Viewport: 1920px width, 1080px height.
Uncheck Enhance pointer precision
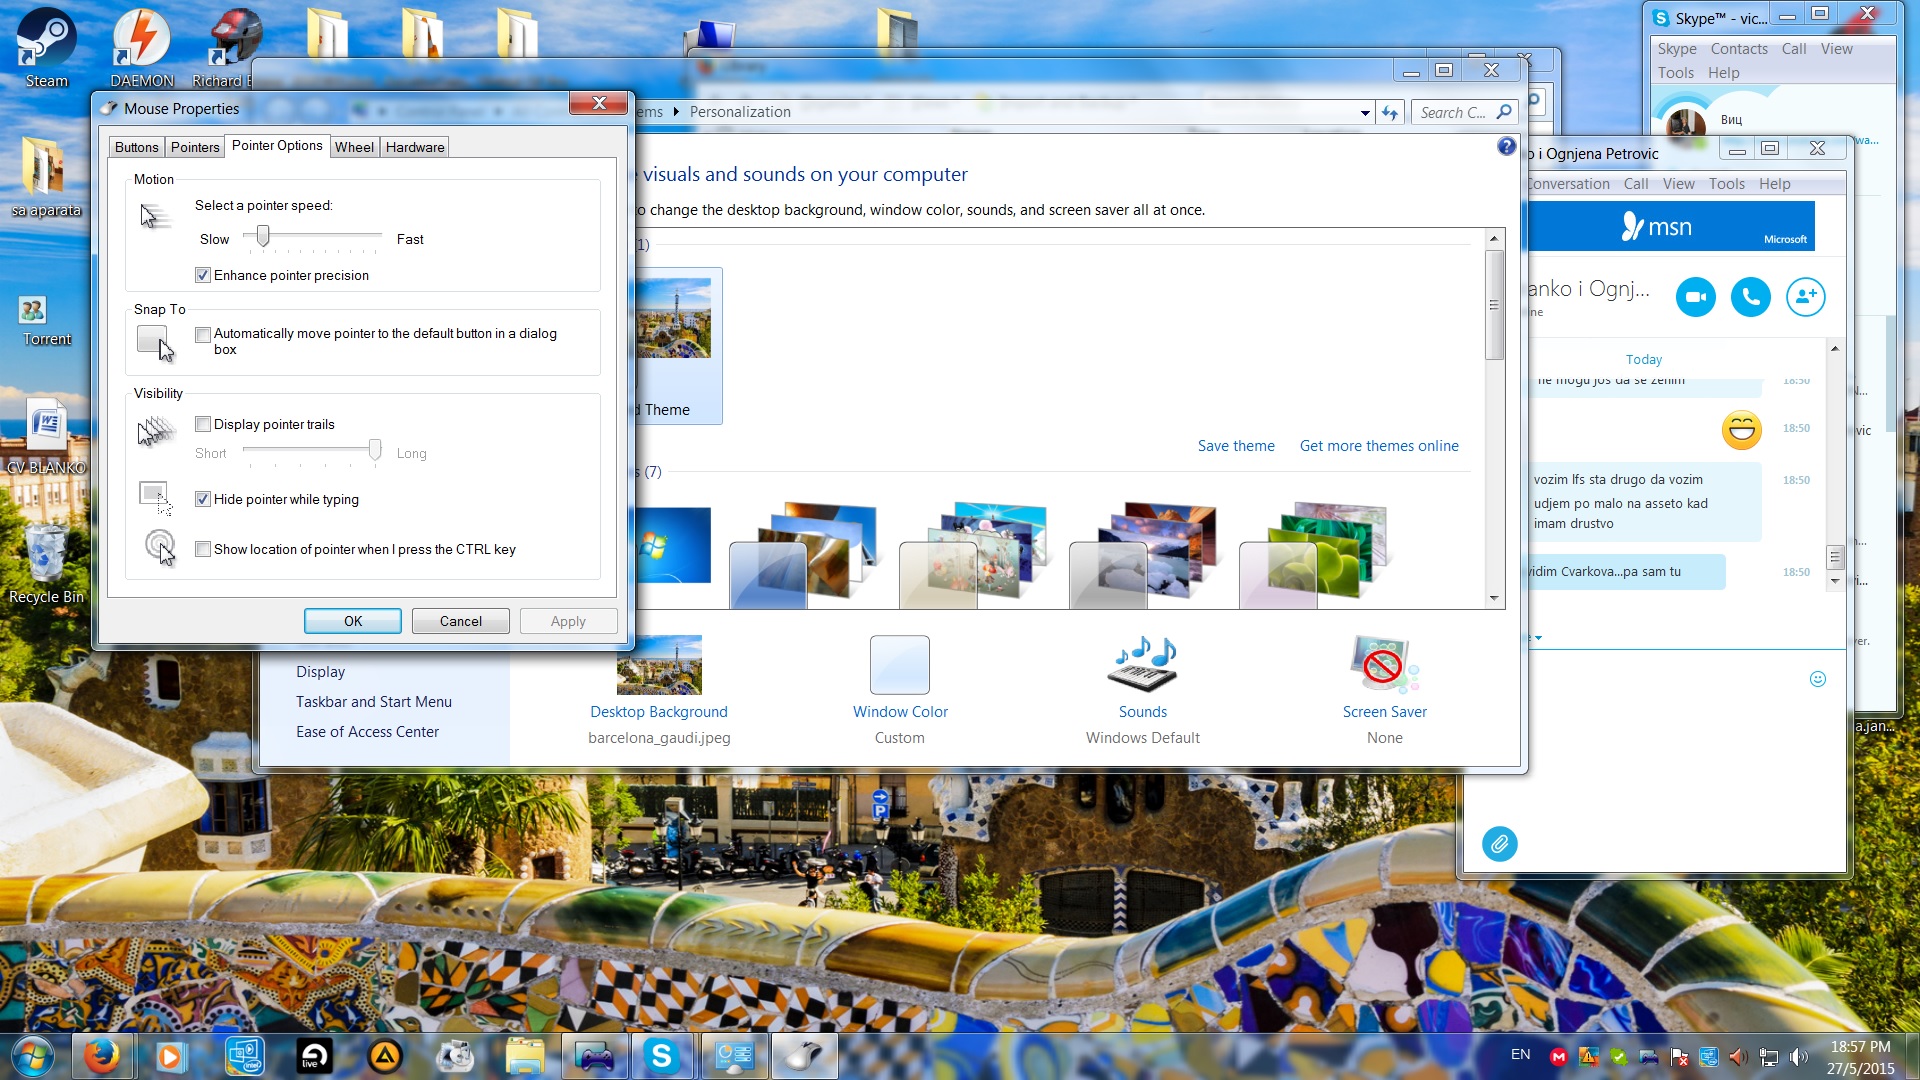point(203,275)
